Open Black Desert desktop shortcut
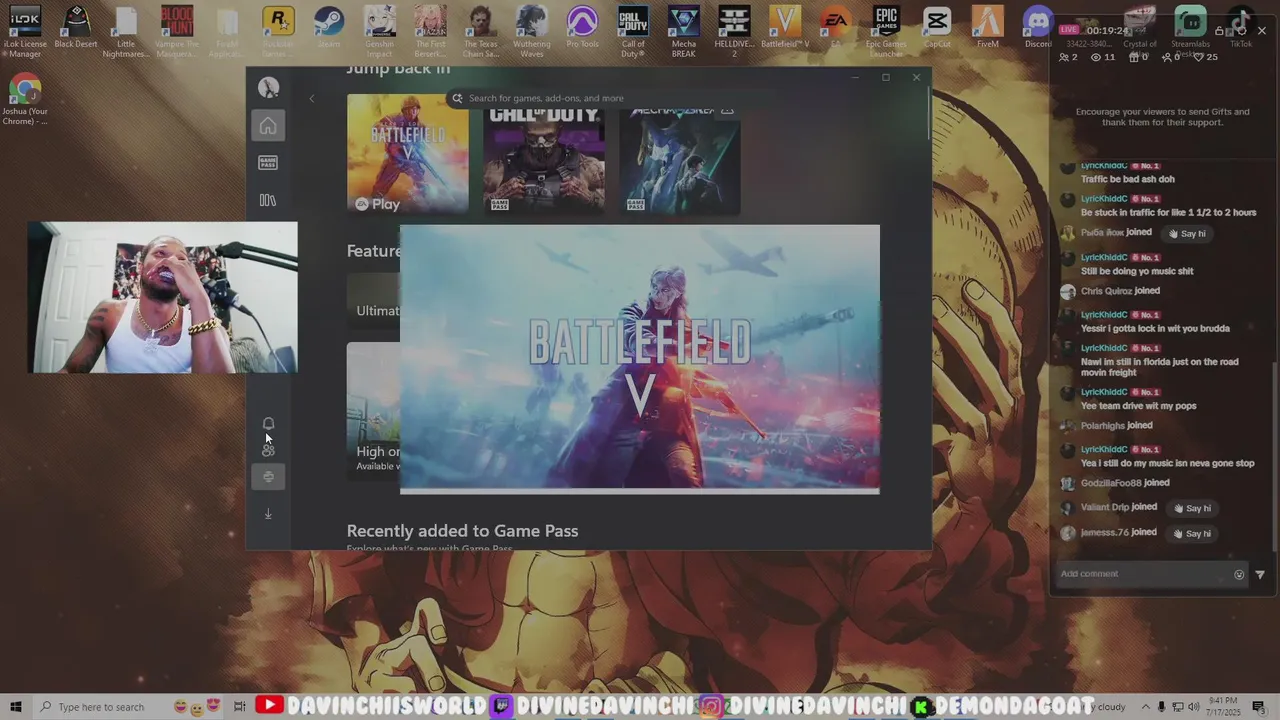This screenshot has height=720, width=1280. (76, 28)
